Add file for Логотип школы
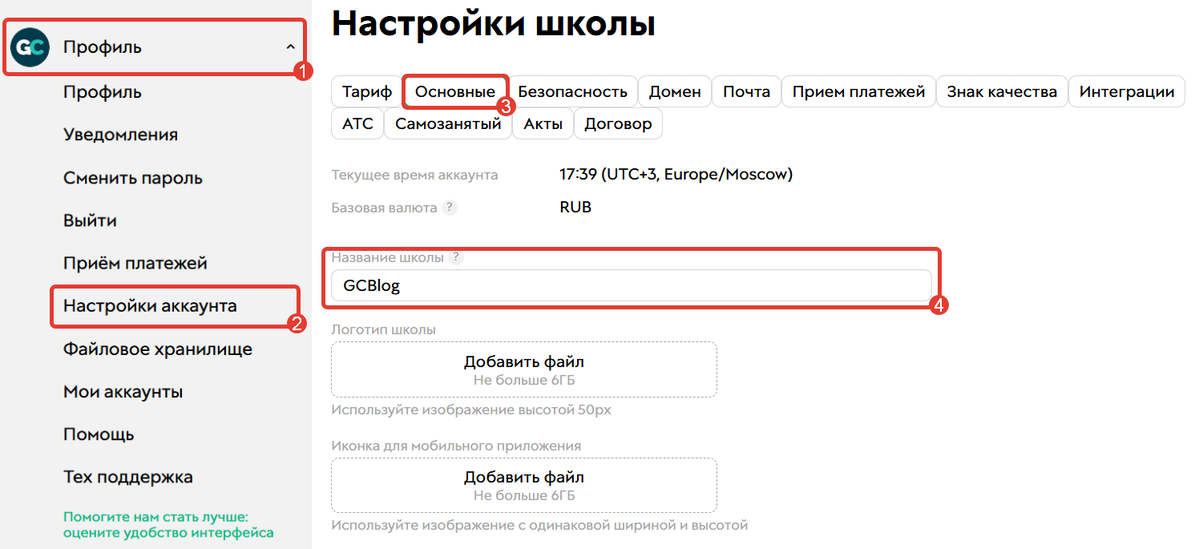 click(524, 369)
